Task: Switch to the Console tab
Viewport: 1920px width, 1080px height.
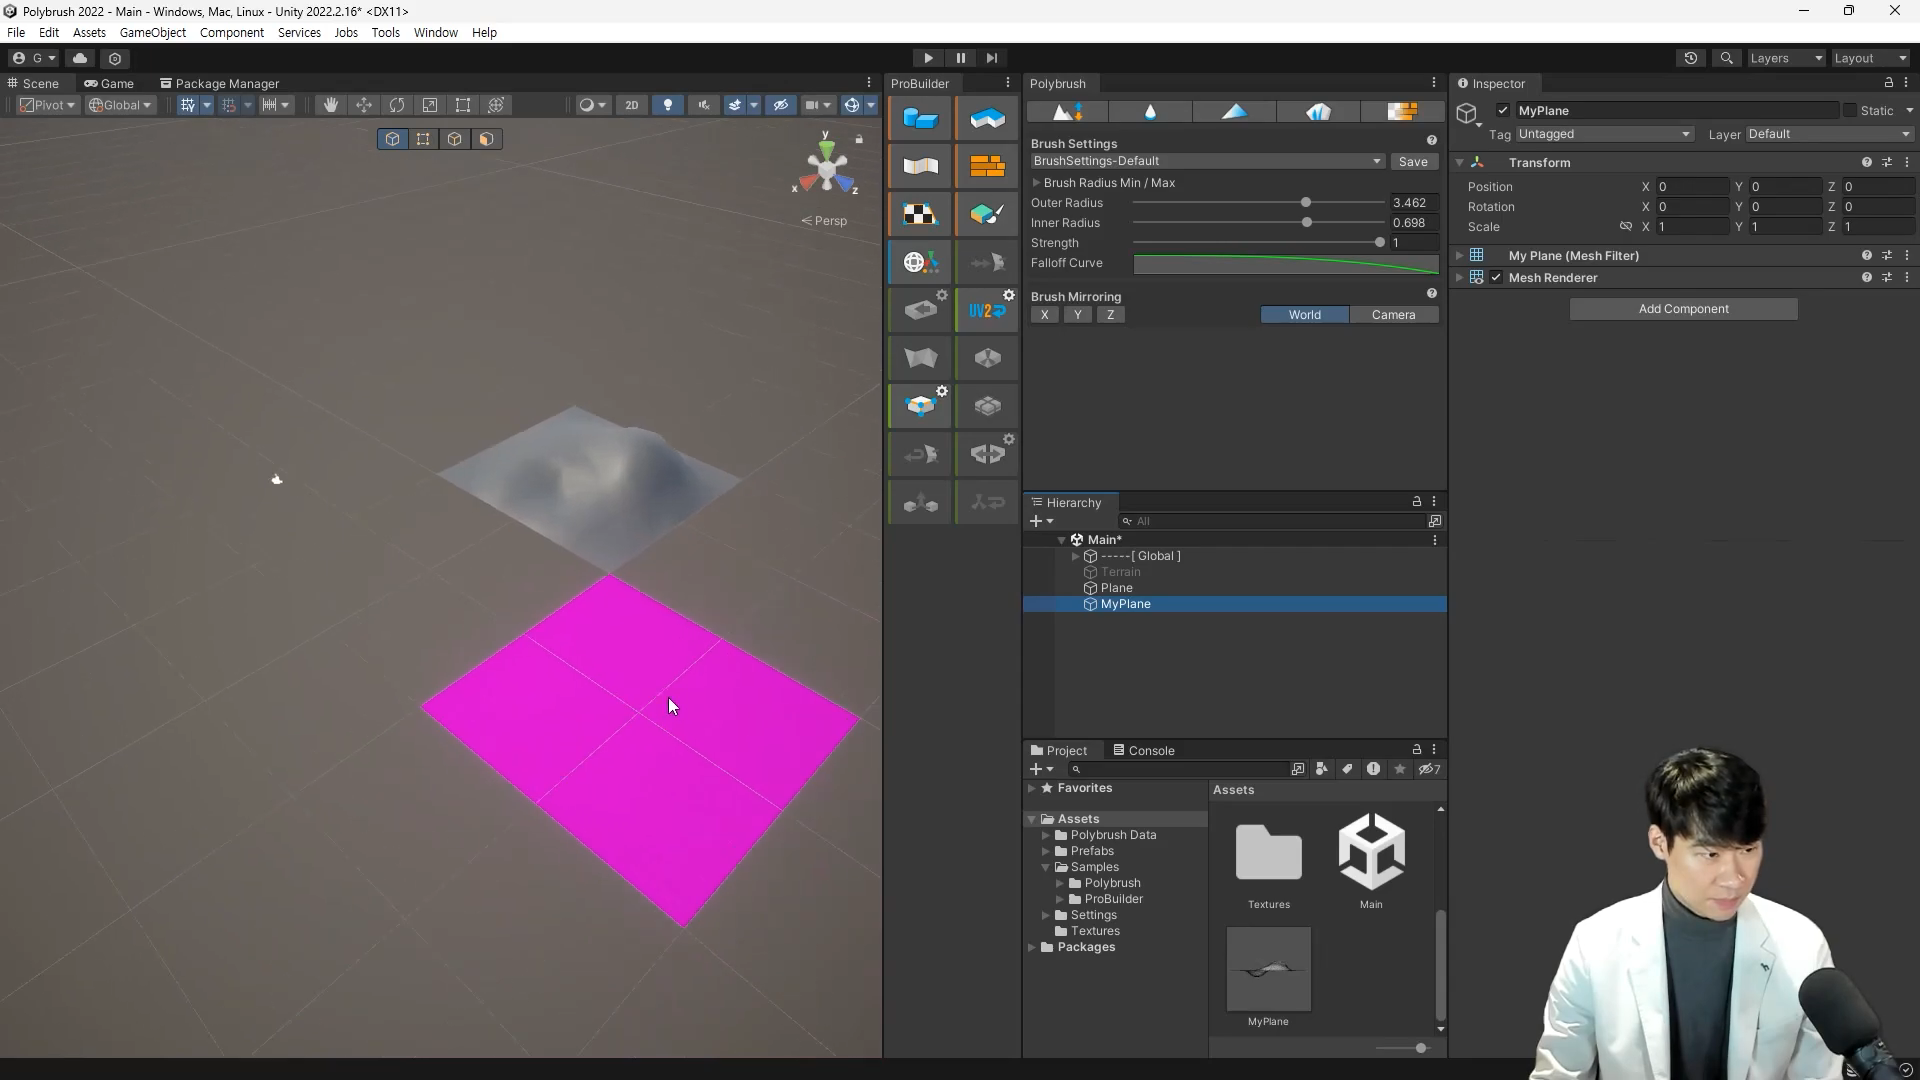Action: [x=1144, y=750]
